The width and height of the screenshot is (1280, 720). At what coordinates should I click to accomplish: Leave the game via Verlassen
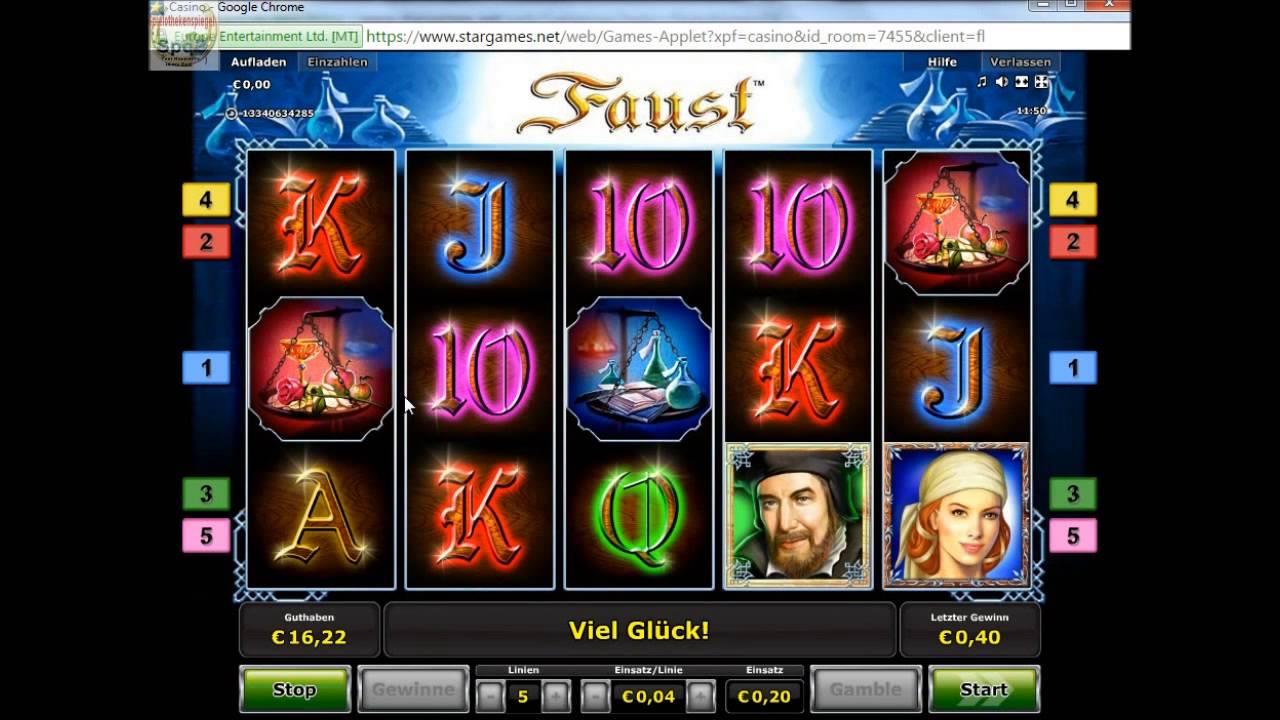tap(1021, 62)
